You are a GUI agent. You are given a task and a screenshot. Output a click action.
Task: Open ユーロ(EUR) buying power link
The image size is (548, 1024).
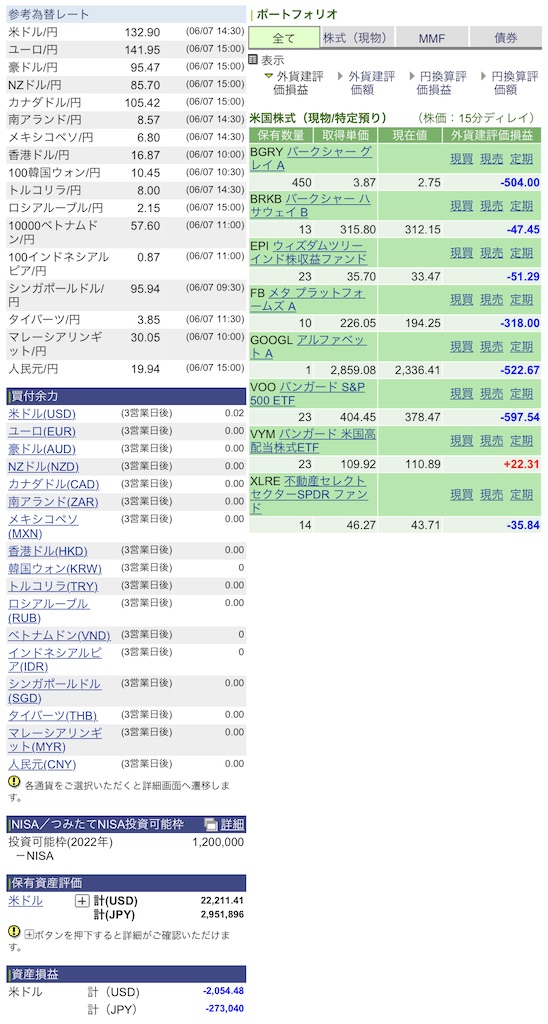(x=42, y=432)
